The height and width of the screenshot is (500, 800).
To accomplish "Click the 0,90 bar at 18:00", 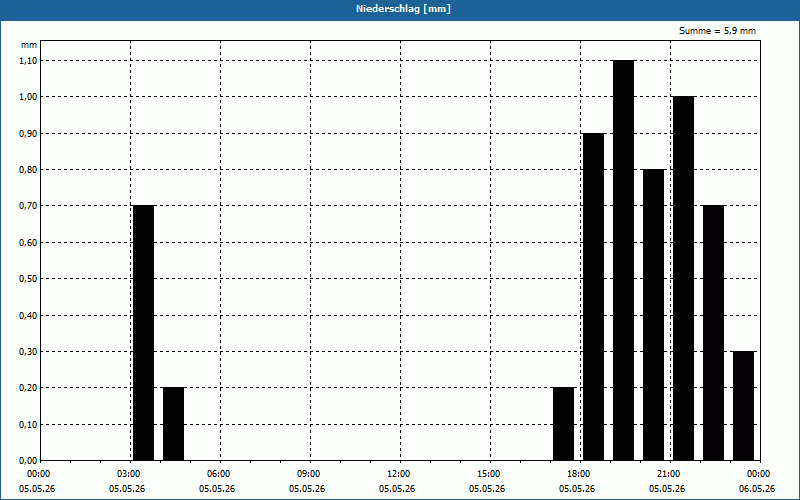I will [x=593, y=297].
